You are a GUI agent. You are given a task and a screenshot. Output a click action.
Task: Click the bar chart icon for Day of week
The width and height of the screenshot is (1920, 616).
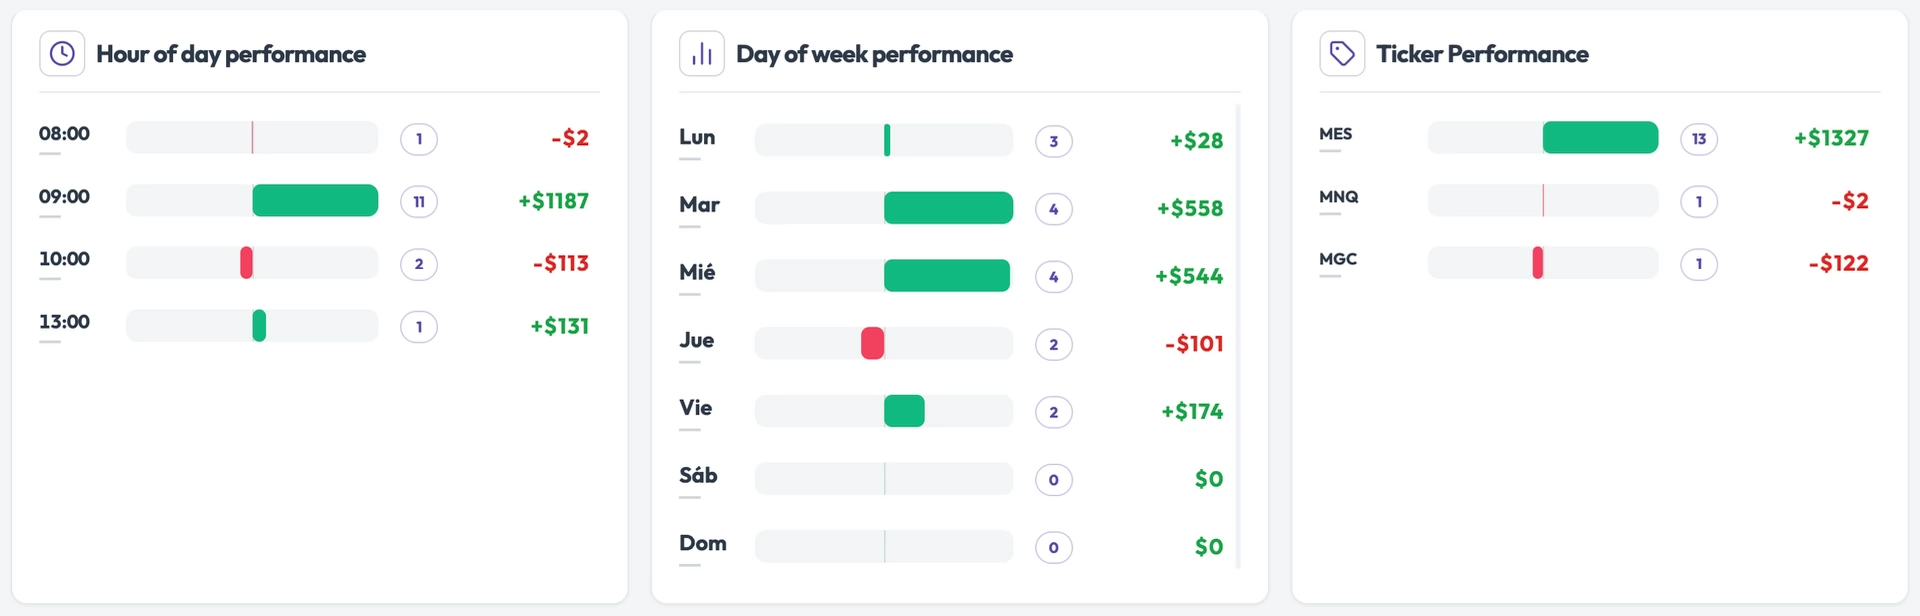[702, 54]
